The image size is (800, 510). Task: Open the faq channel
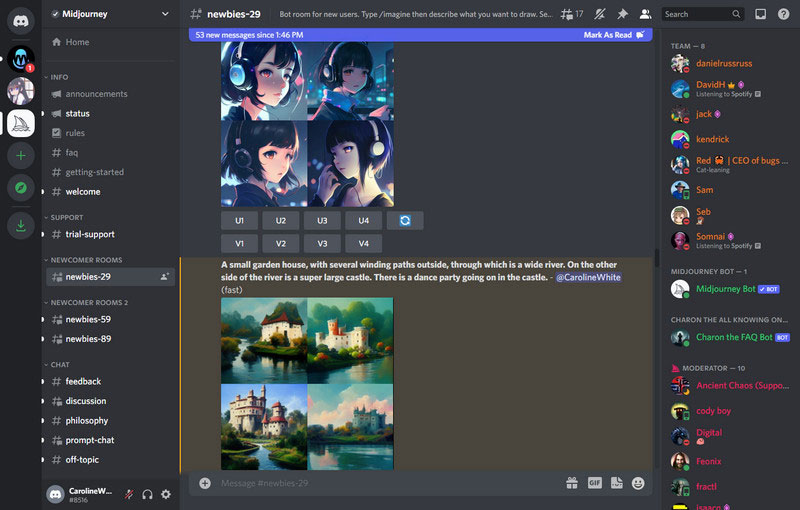click(x=110, y=152)
